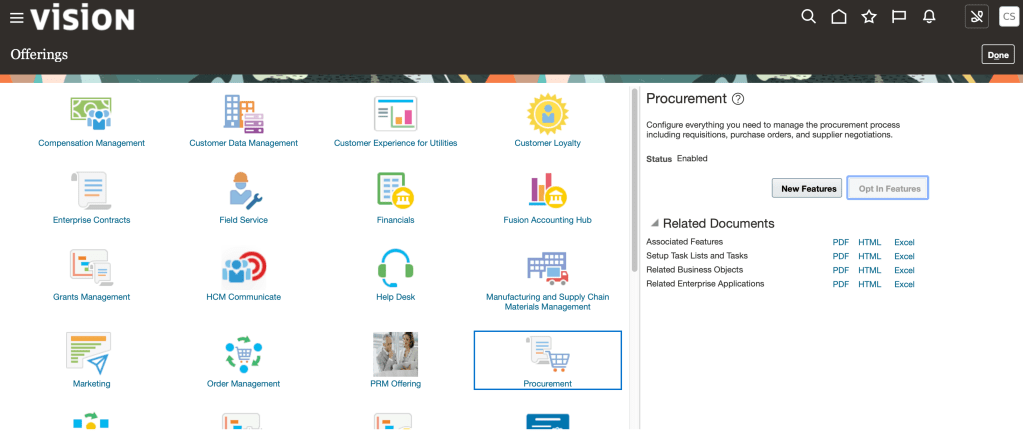1023x439 pixels.
Task: Open the CS user account menu
Action: point(1008,17)
